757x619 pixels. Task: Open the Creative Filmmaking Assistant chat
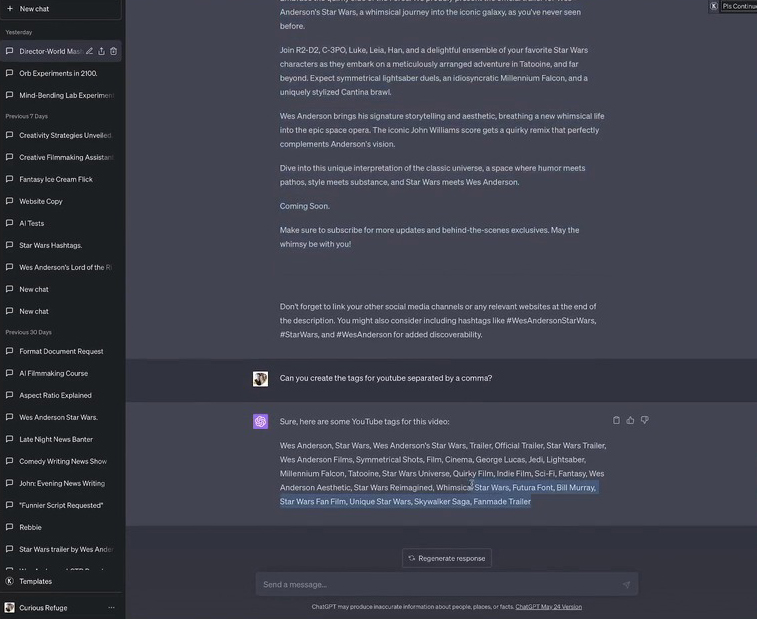(x=61, y=157)
